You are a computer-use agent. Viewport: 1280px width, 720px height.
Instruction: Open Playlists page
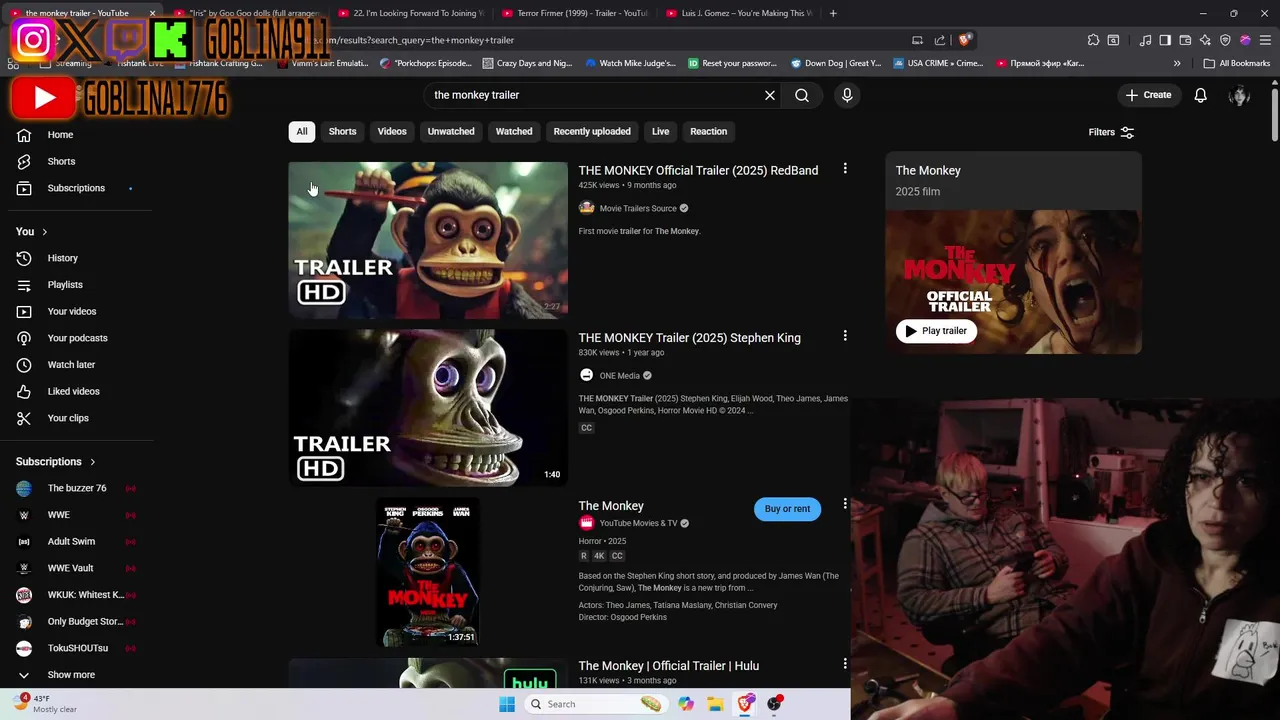click(65, 285)
